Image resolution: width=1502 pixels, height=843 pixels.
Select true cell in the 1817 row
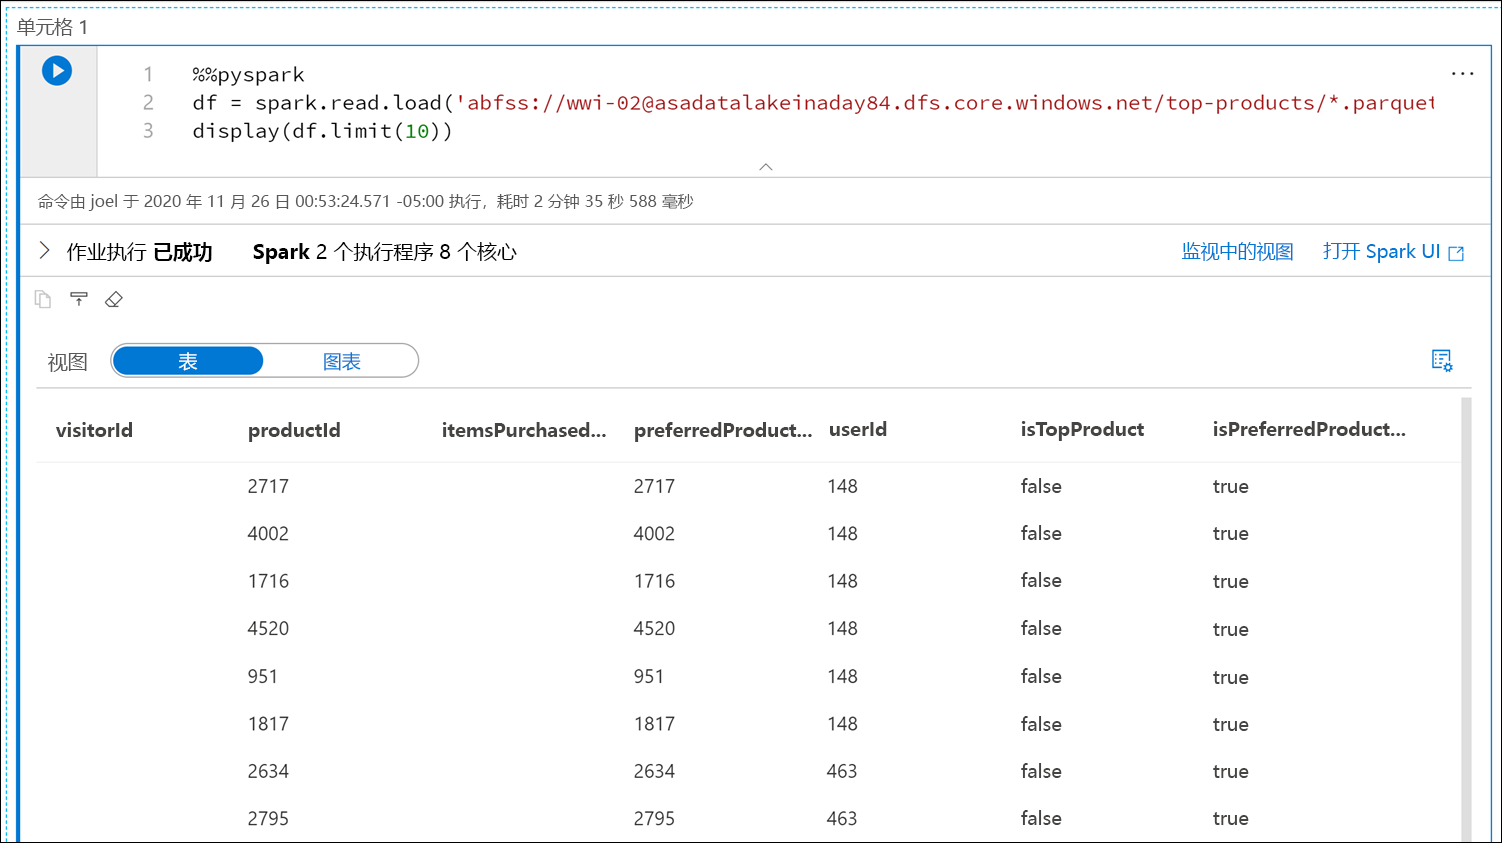[1230, 724]
